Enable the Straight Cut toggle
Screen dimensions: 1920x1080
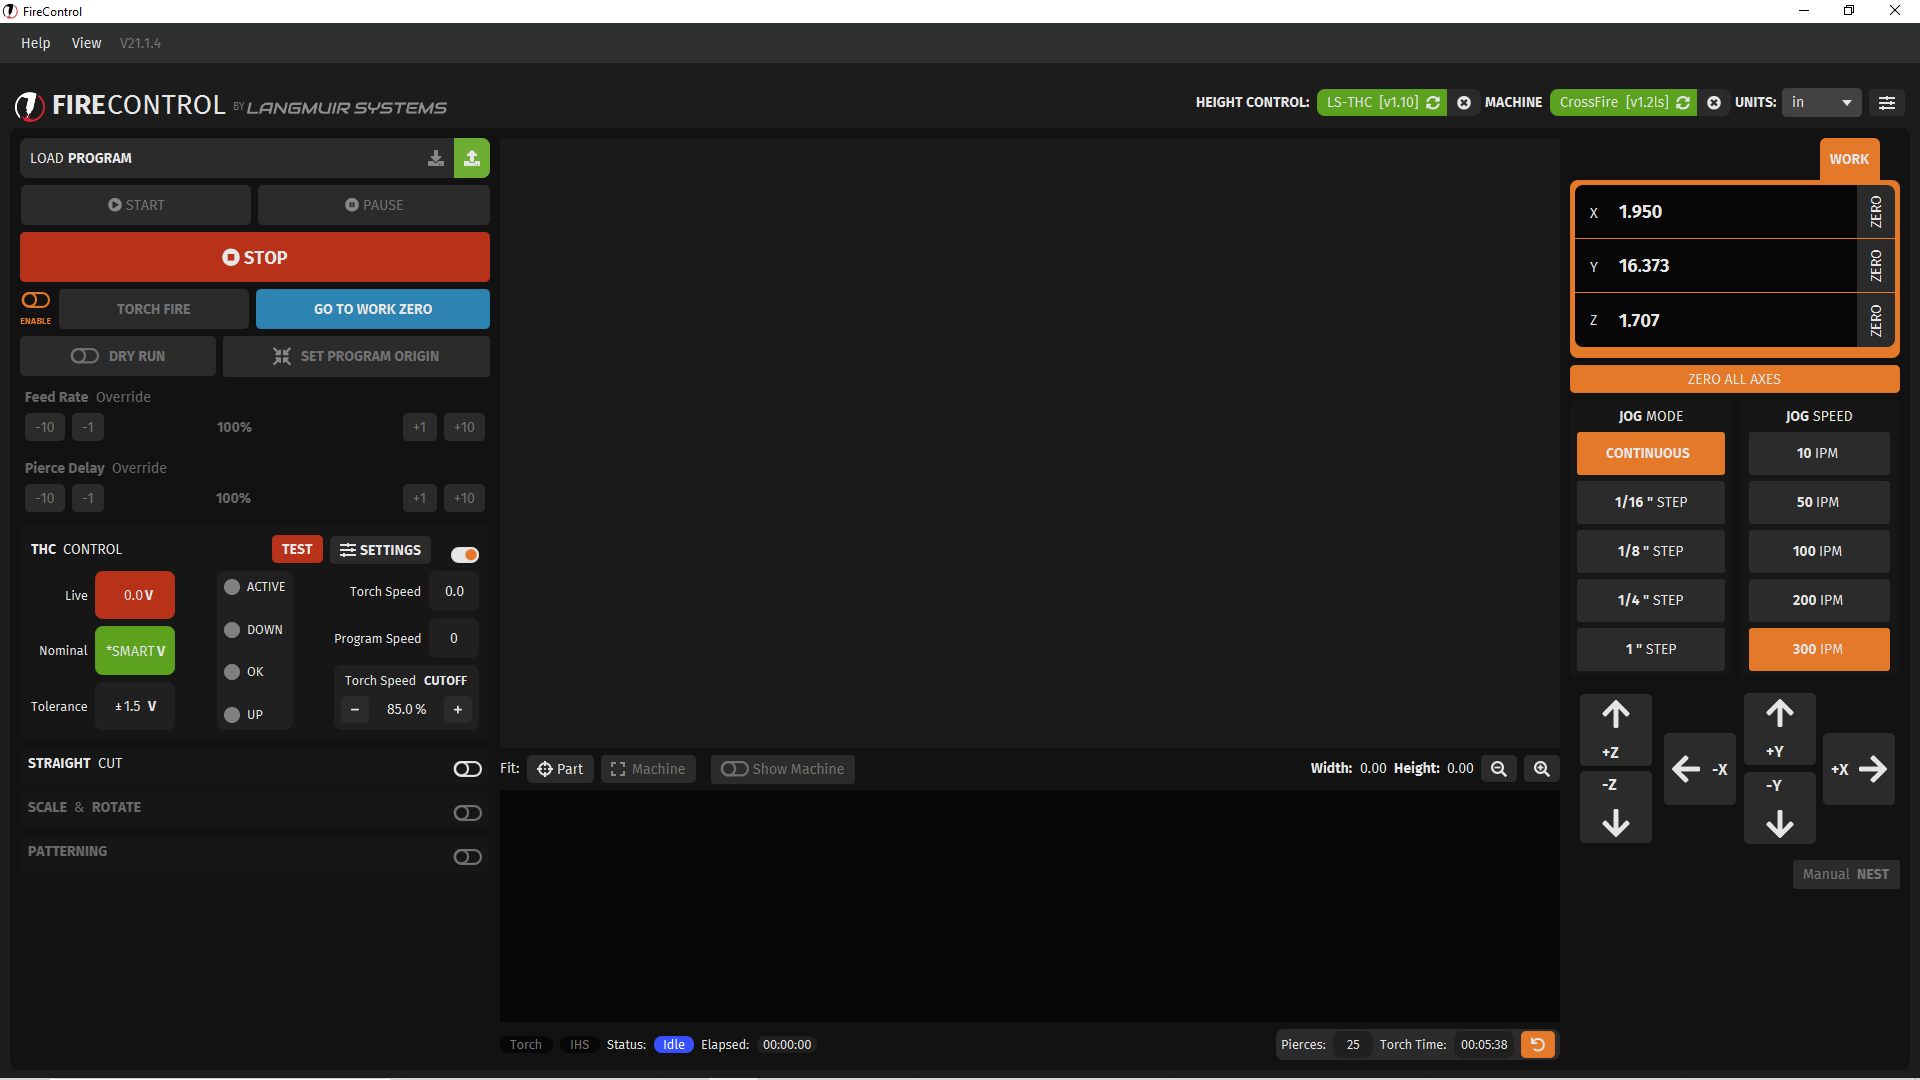467,769
